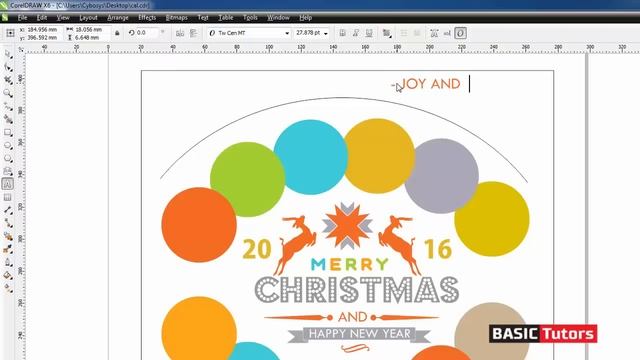Mirror the text horizontally
Screen dimensions: 640x360
180,33
